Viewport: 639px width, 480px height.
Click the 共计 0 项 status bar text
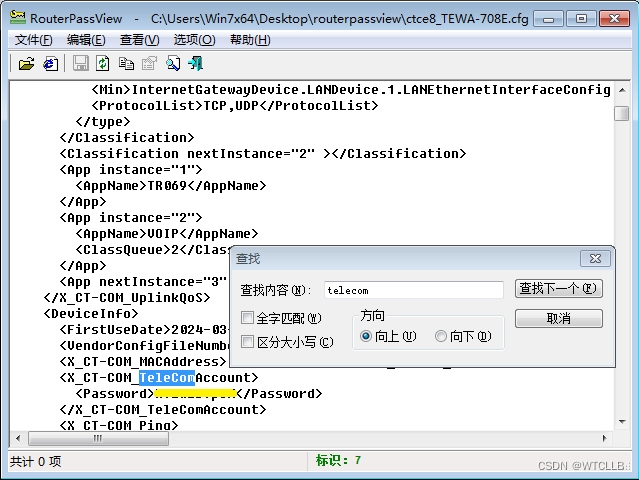35,462
